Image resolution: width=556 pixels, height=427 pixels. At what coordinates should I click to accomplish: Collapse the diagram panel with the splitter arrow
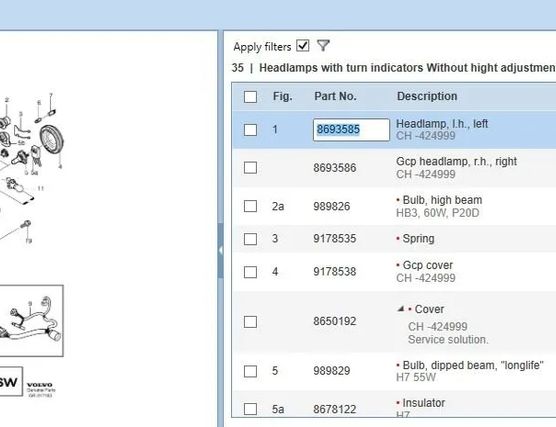coord(221,250)
